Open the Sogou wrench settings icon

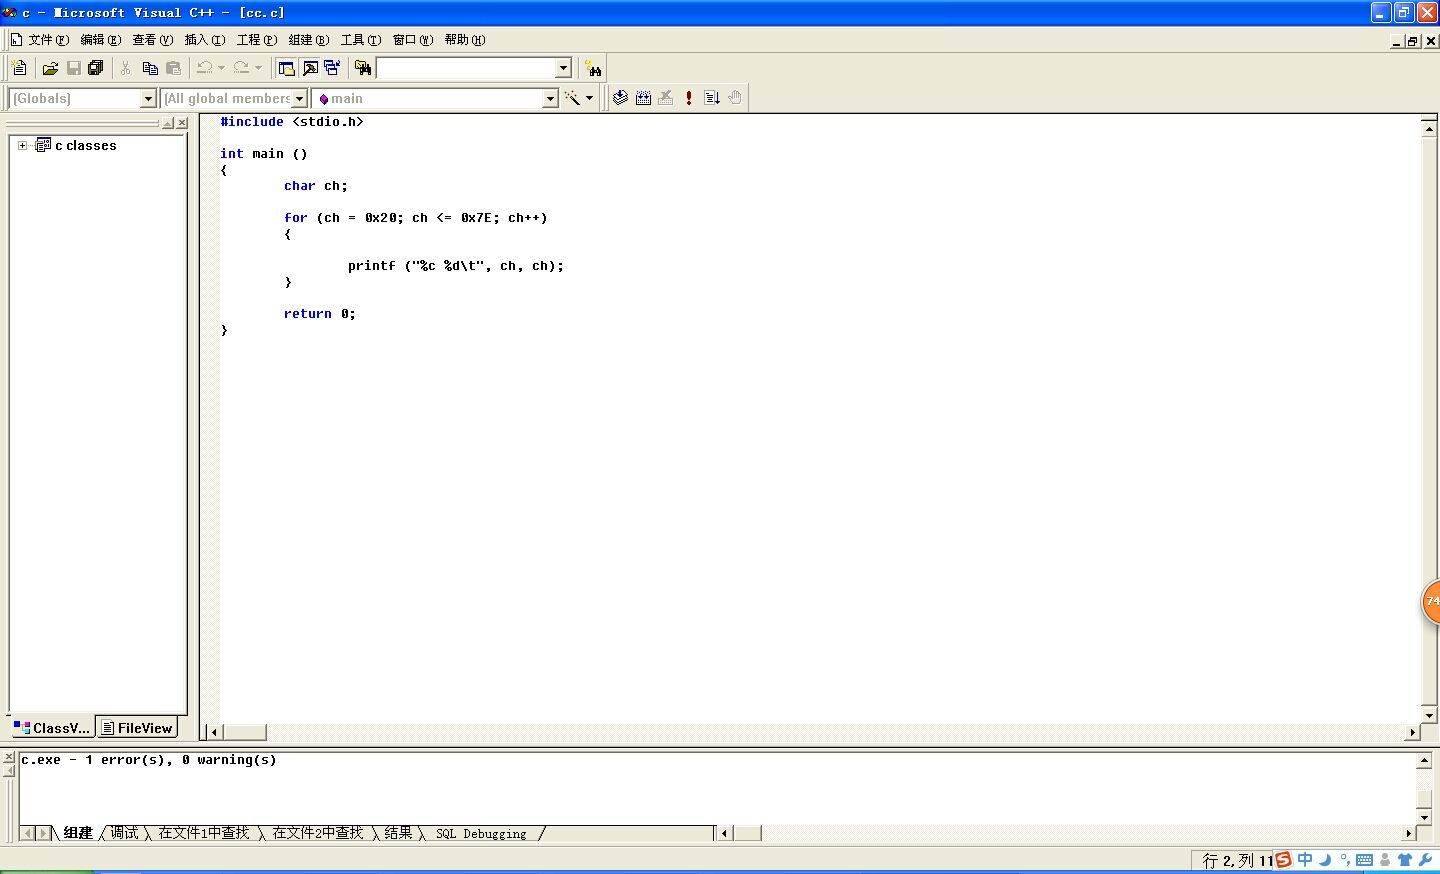pyautogui.click(x=1425, y=860)
